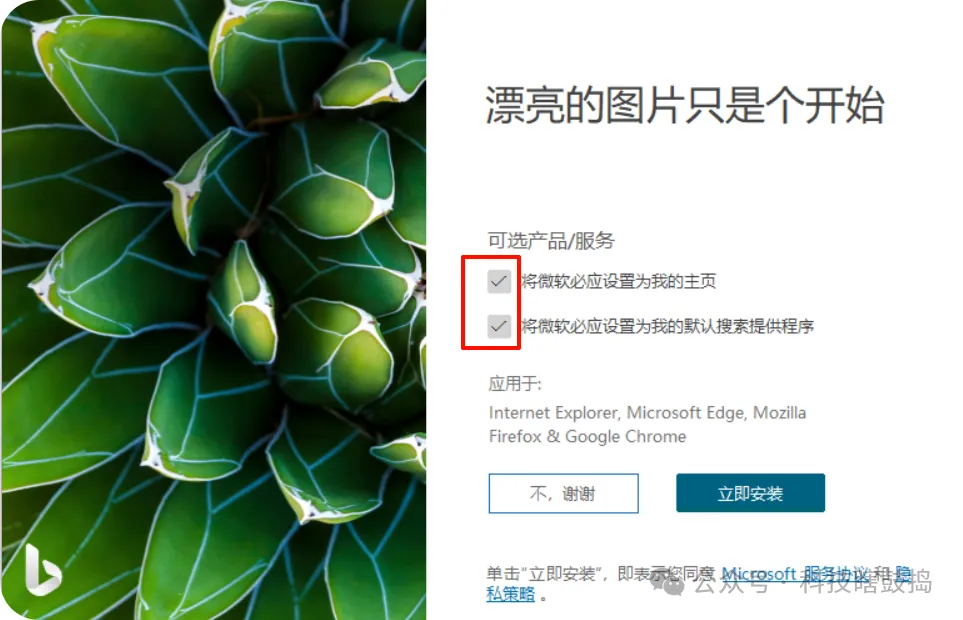
Task: Click the Firefox & Google Chrome text line
Action: pyautogui.click(x=587, y=436)
